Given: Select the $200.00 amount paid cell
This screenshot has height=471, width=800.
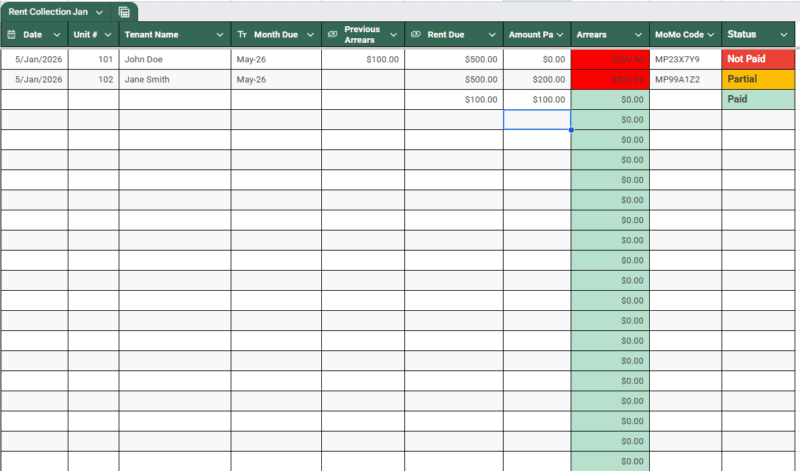Looking at the screenshot, I should click(537, 79).
